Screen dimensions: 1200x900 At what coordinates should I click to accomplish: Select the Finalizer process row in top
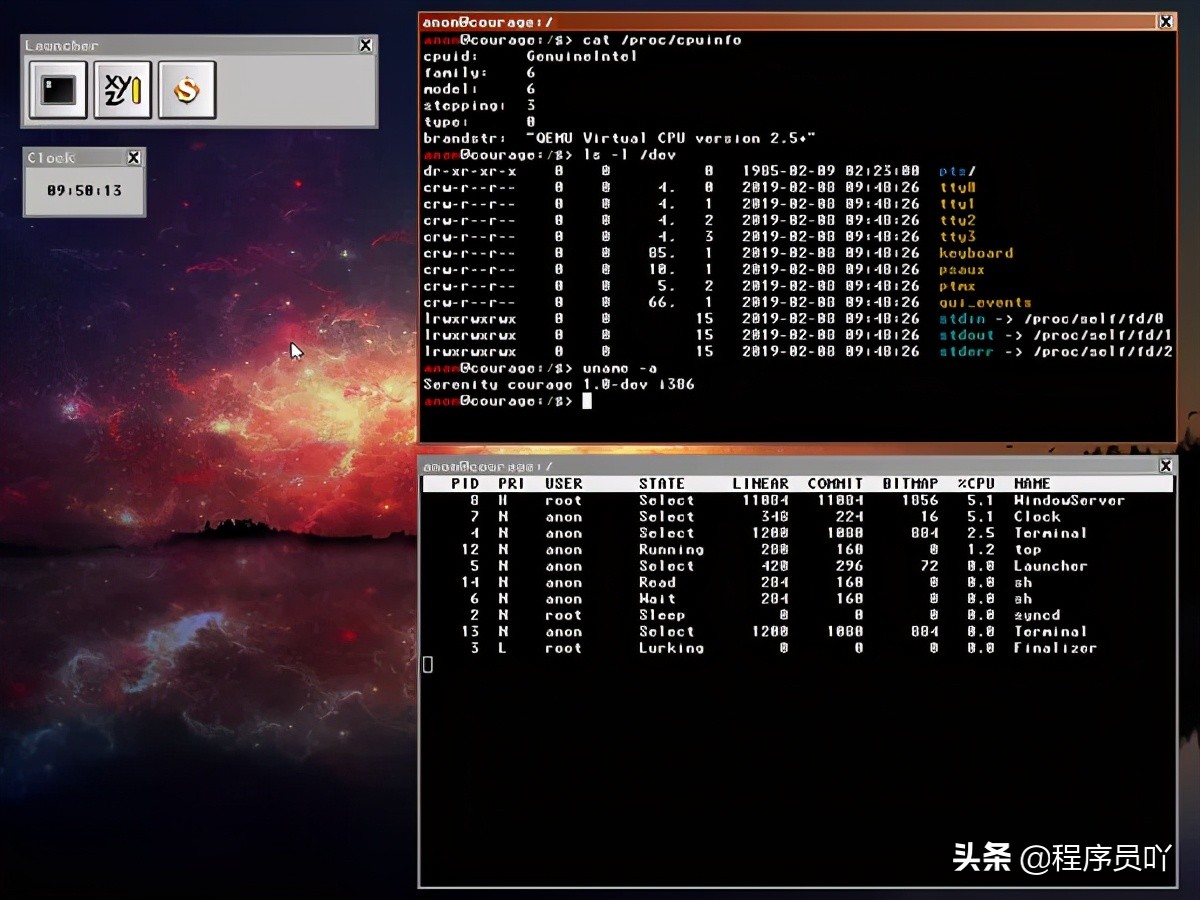coord(1055,648)
